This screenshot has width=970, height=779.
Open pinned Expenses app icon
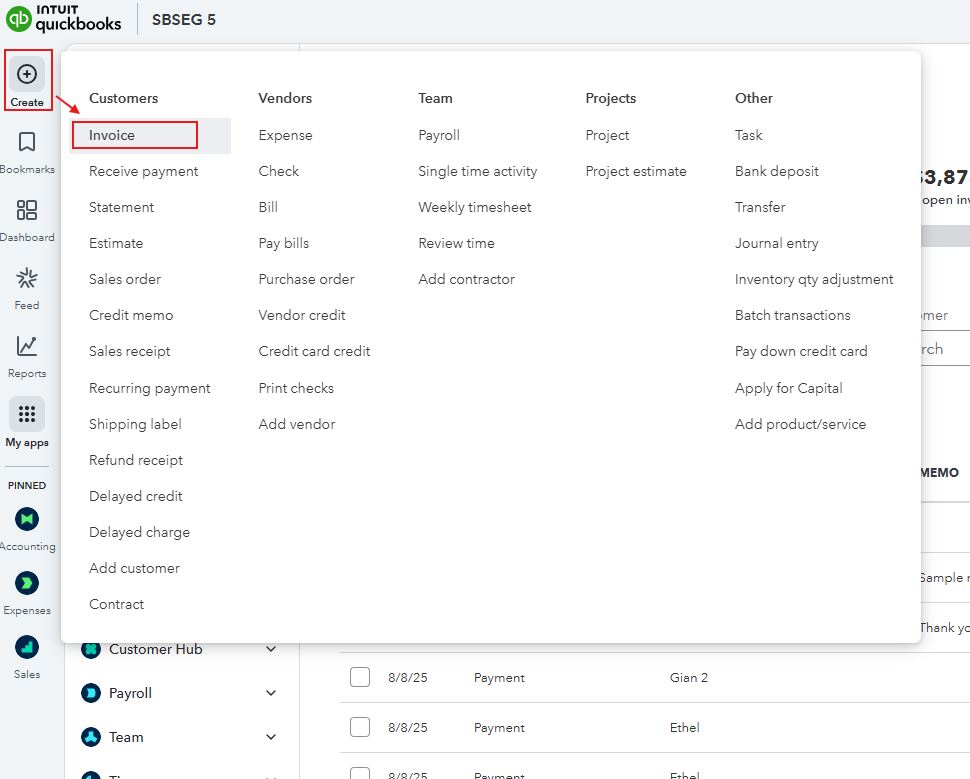point(27,583)
